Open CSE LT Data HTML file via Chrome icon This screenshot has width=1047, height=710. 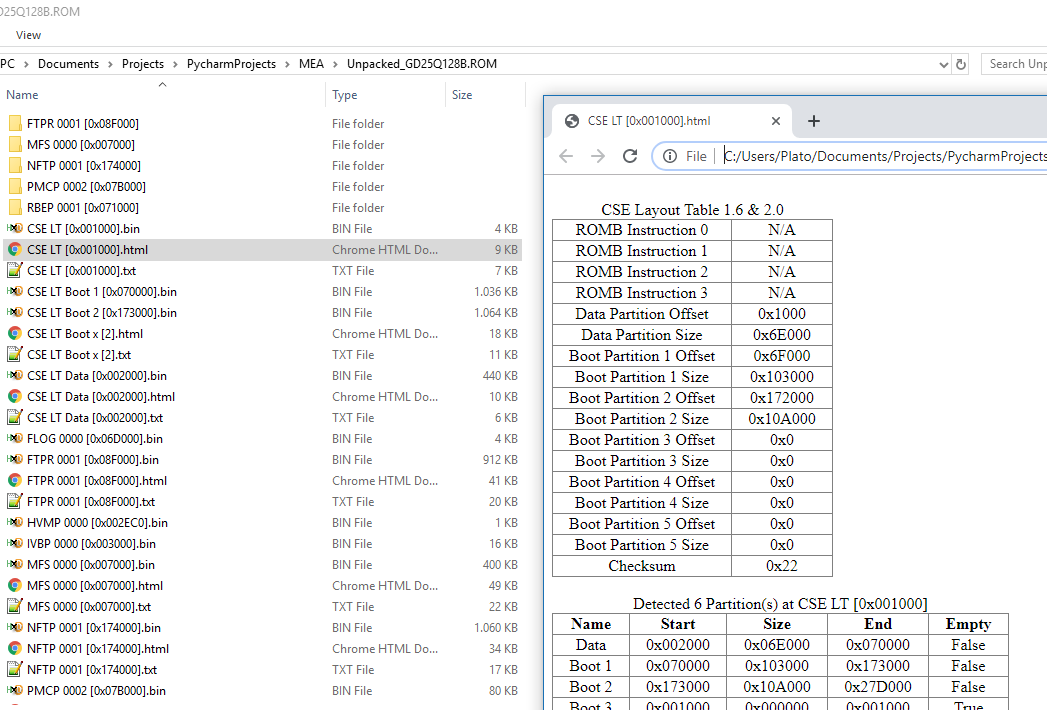(x=15, y=396)
